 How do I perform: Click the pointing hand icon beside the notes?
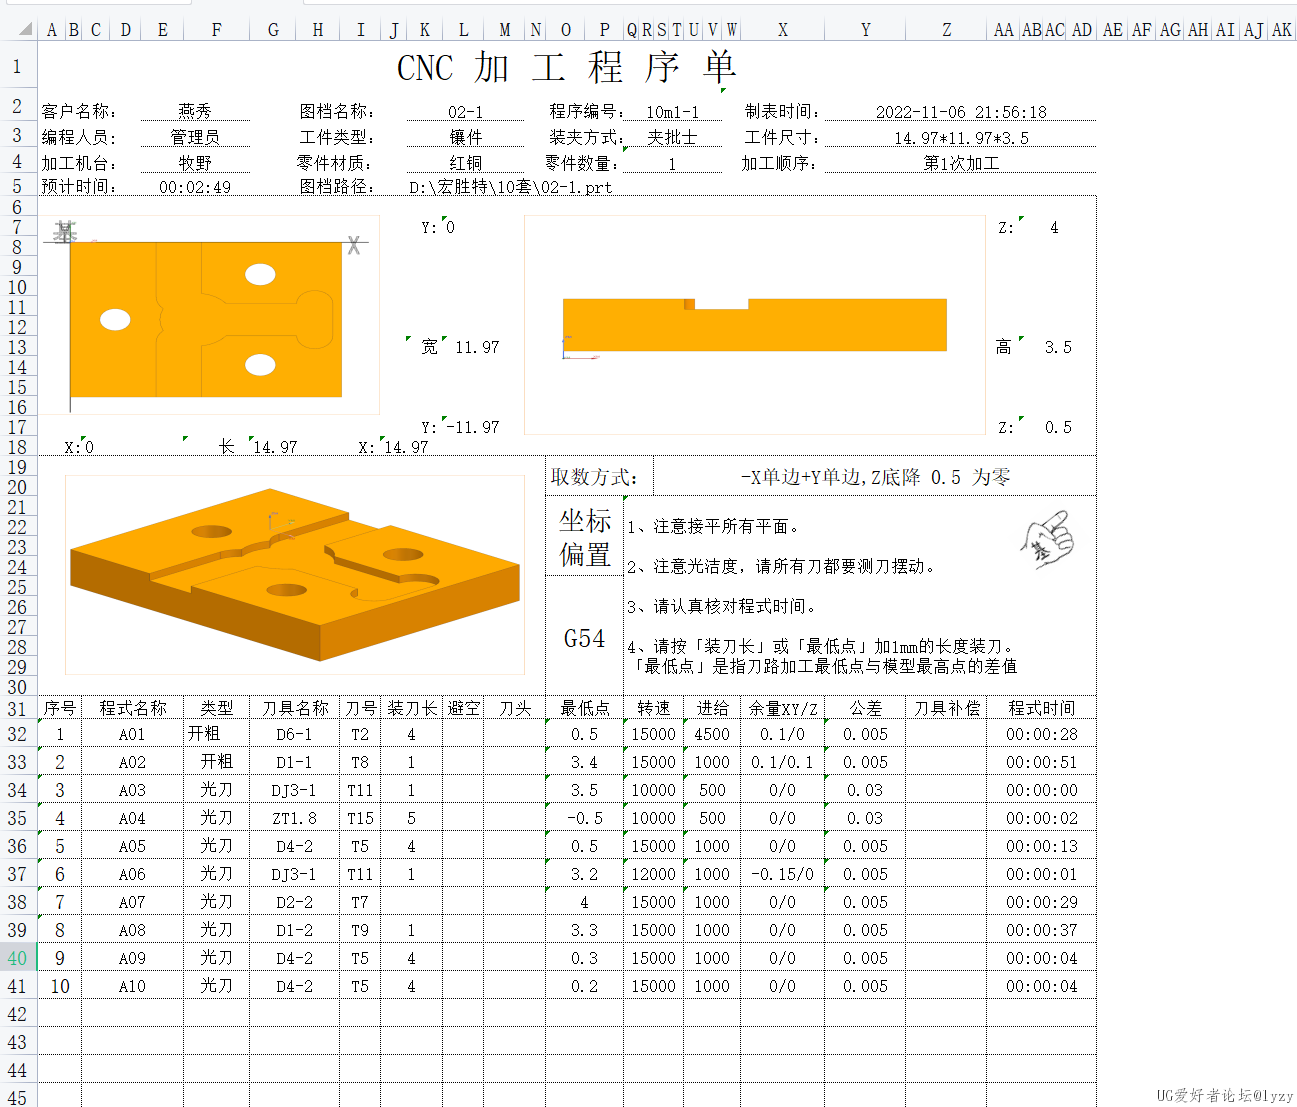click(1047, 541)
